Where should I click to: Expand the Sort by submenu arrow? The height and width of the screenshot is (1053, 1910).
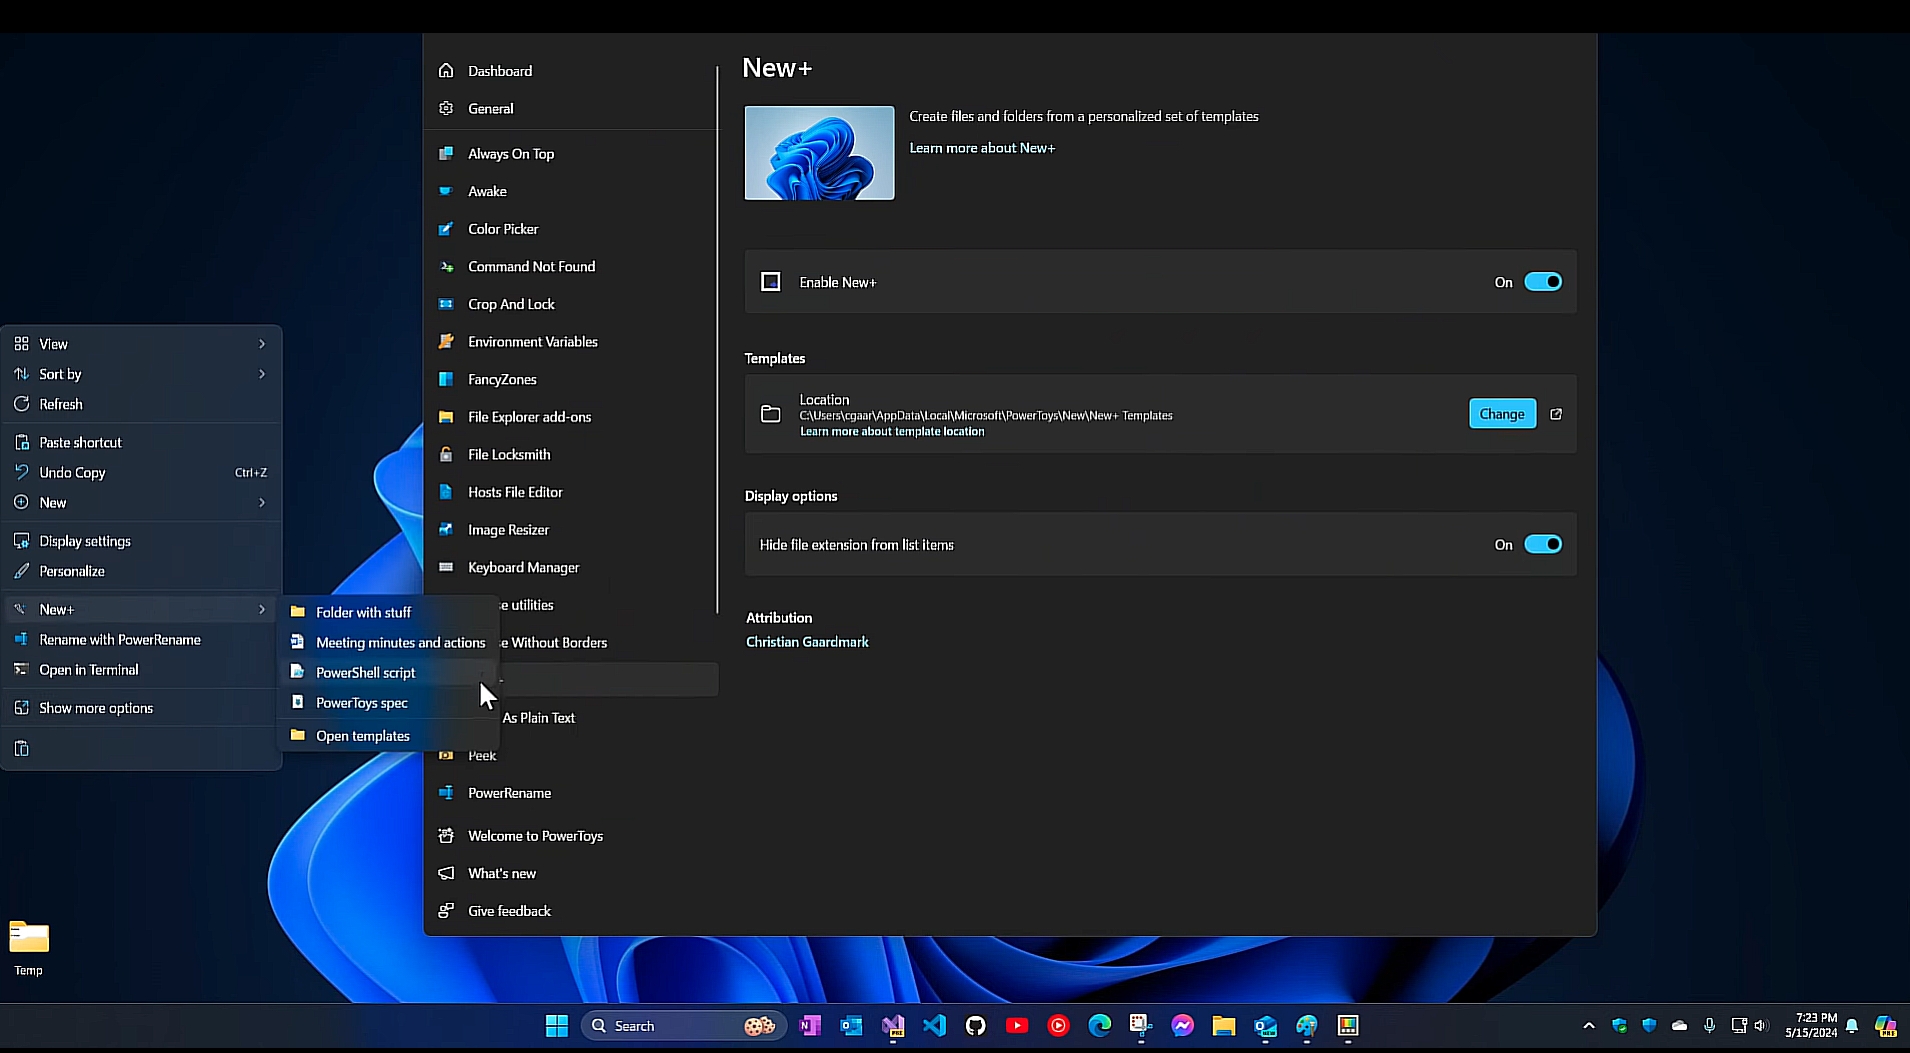click(262, 374)
